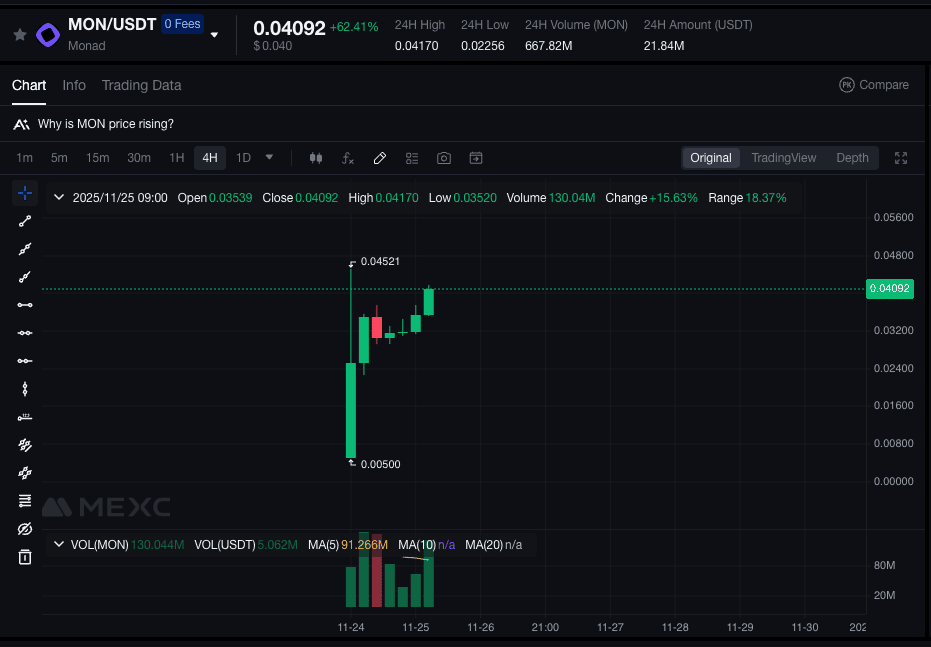The image size is (931, 647).
Task: Switch chart view to TradingView
Action: [x=783, y=158]
